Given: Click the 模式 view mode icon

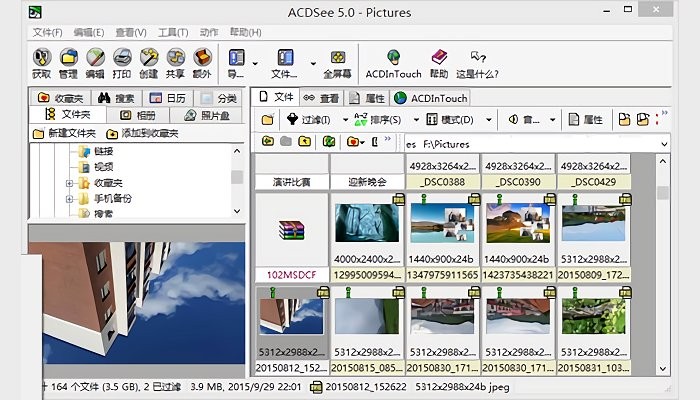Looking at the screenshot, I should tap(432, 119).
